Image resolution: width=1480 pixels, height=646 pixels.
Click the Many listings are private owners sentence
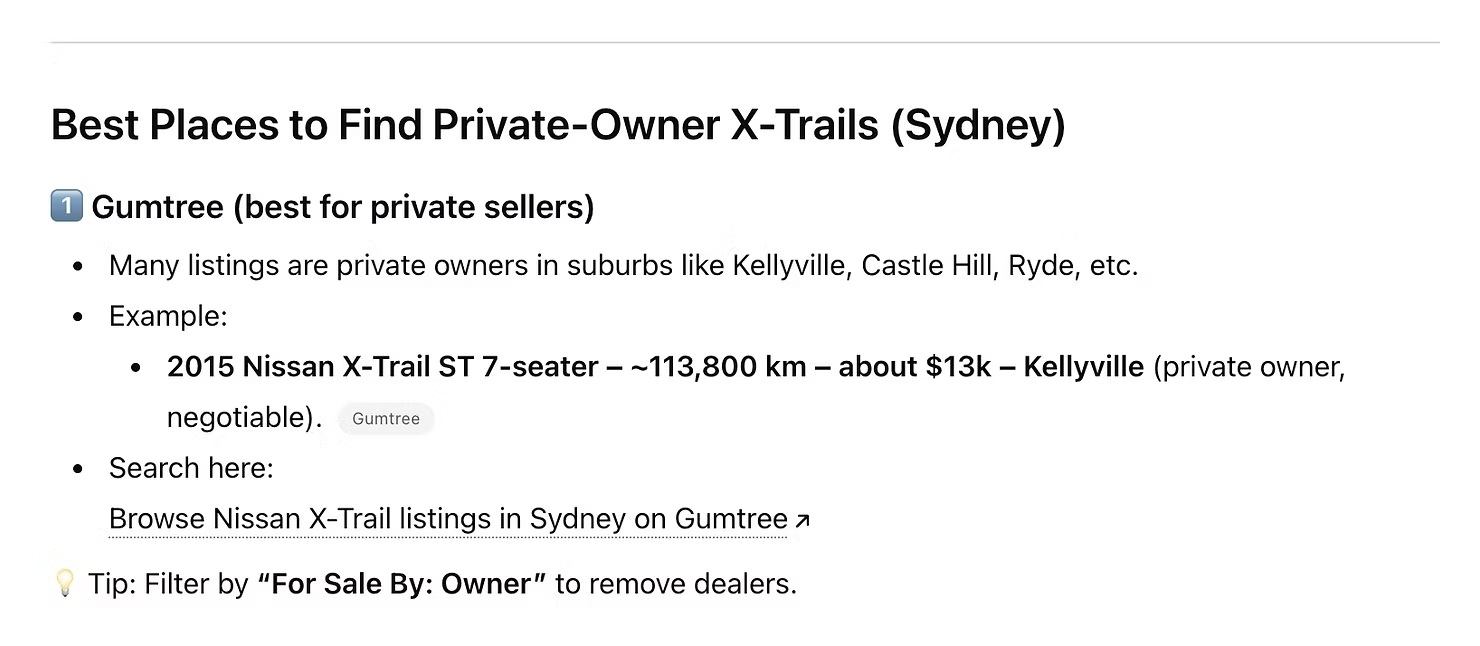tap(624, 266)
